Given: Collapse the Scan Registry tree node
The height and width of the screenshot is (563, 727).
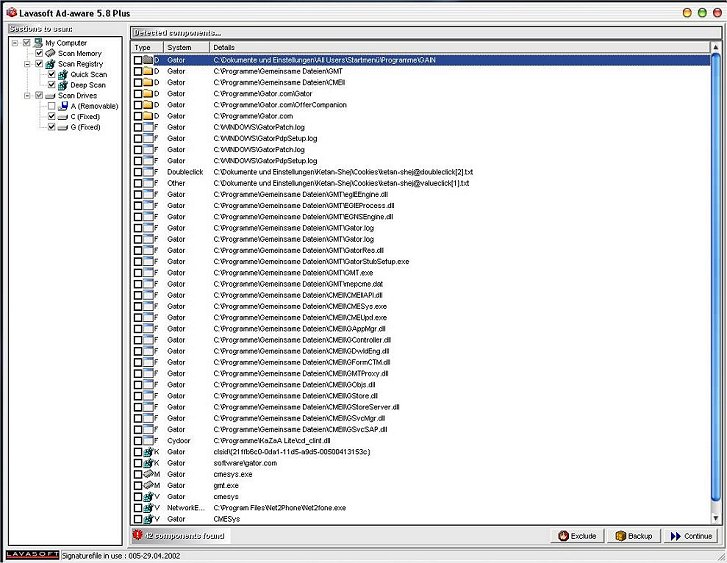Looking at the screenshot, I should [27, 64].
